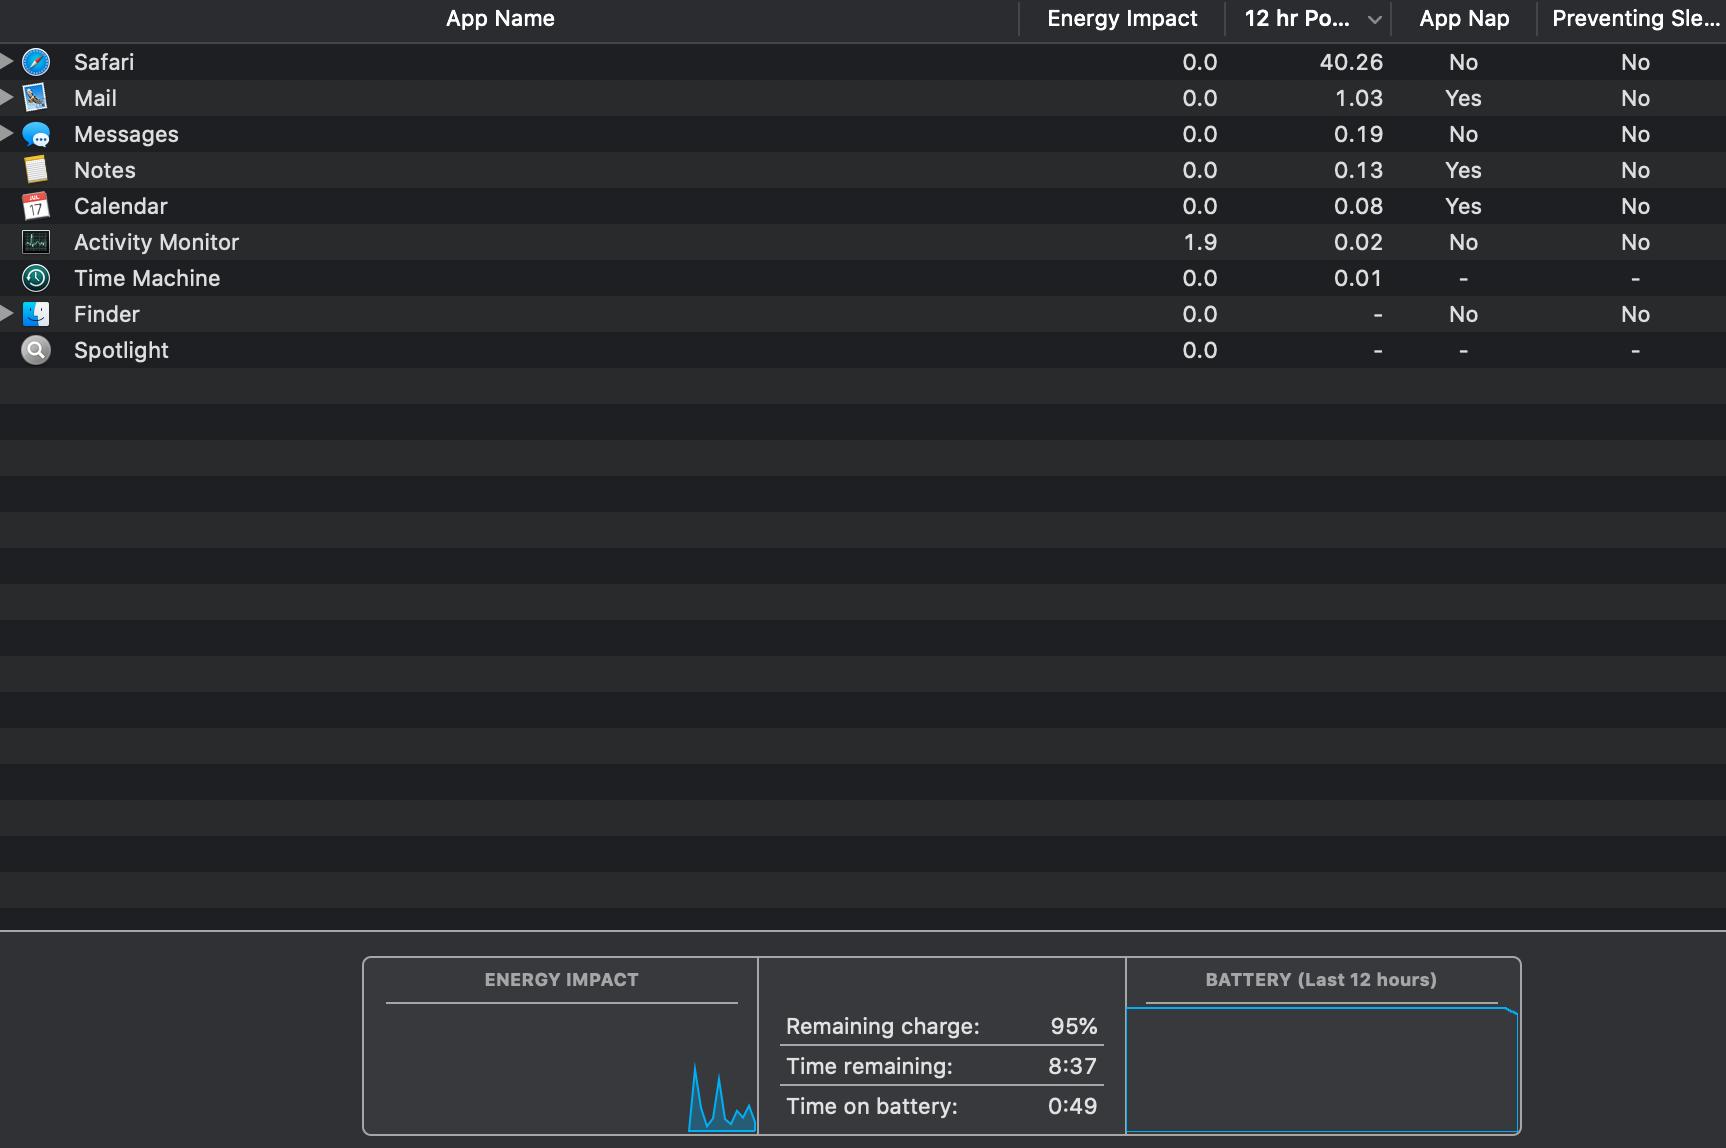Viewport: 1726px width, 1148px height.
Task: Click Notes' App Nap Yes value
Action: pos(1463,170)
